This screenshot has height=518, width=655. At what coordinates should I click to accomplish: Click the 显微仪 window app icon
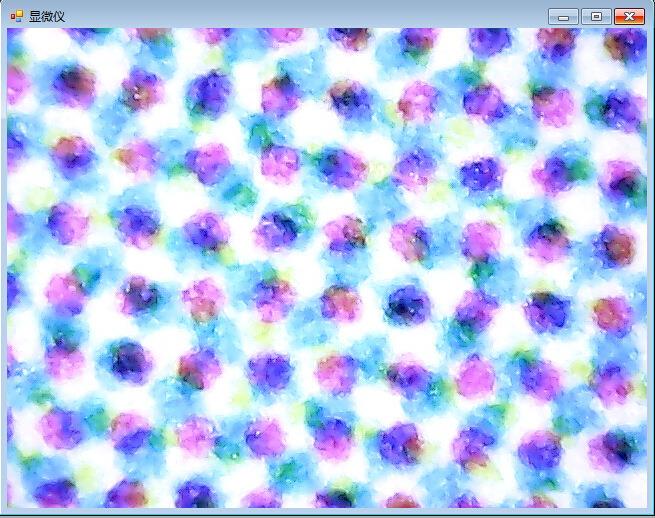[x=16, y=17]
